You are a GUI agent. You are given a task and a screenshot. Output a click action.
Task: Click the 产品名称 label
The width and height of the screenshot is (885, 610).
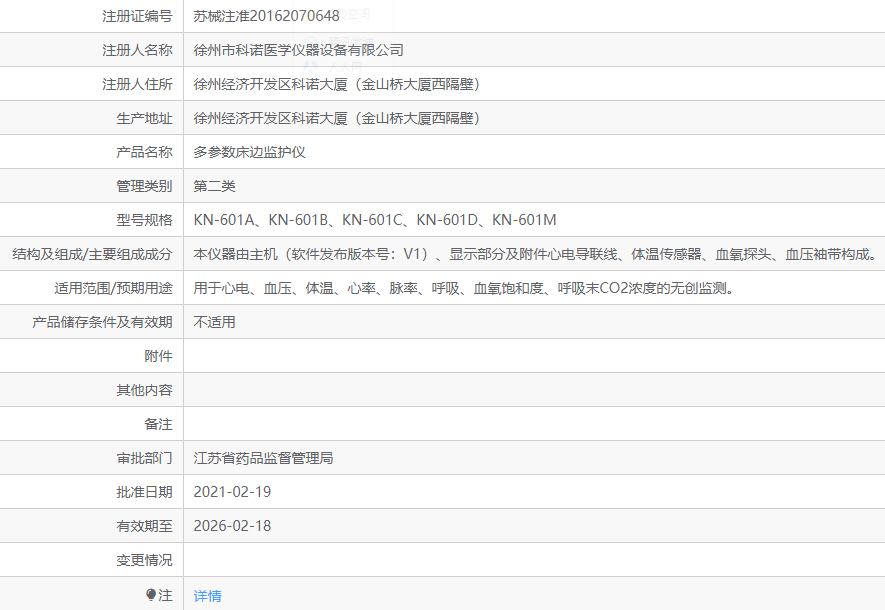pos(144,152)
